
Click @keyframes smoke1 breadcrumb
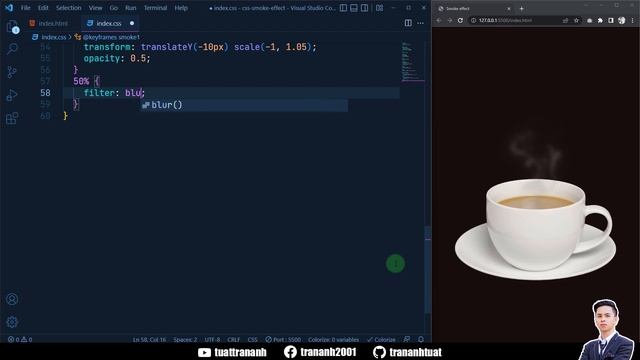point(107,37)
